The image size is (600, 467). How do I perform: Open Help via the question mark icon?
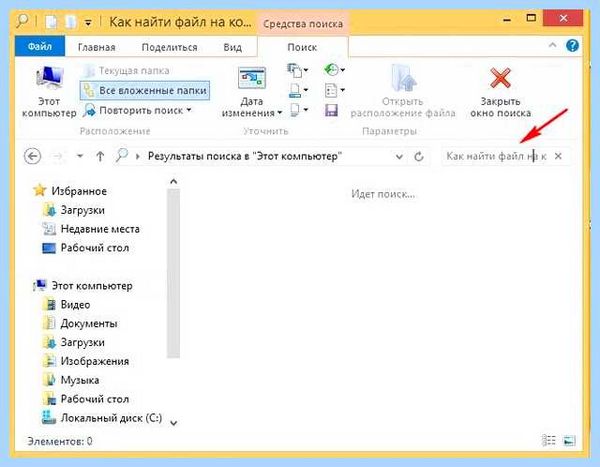pyautogui.click(x=572, y=46)
